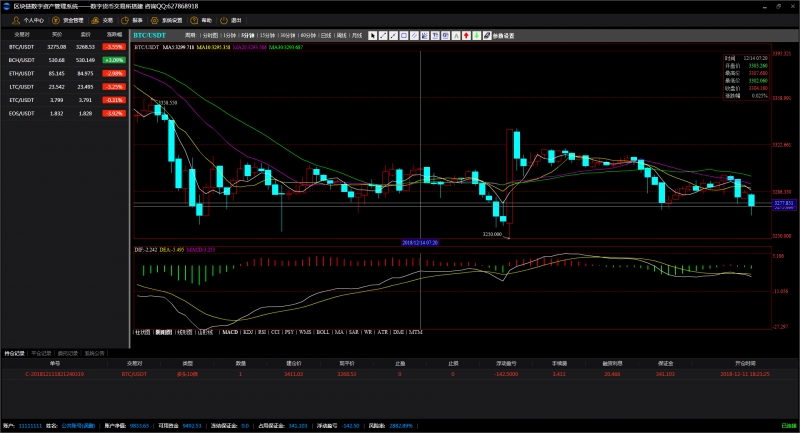
Task: Select ETH/USDT row in pair list
Action: [x=65, y=73]
